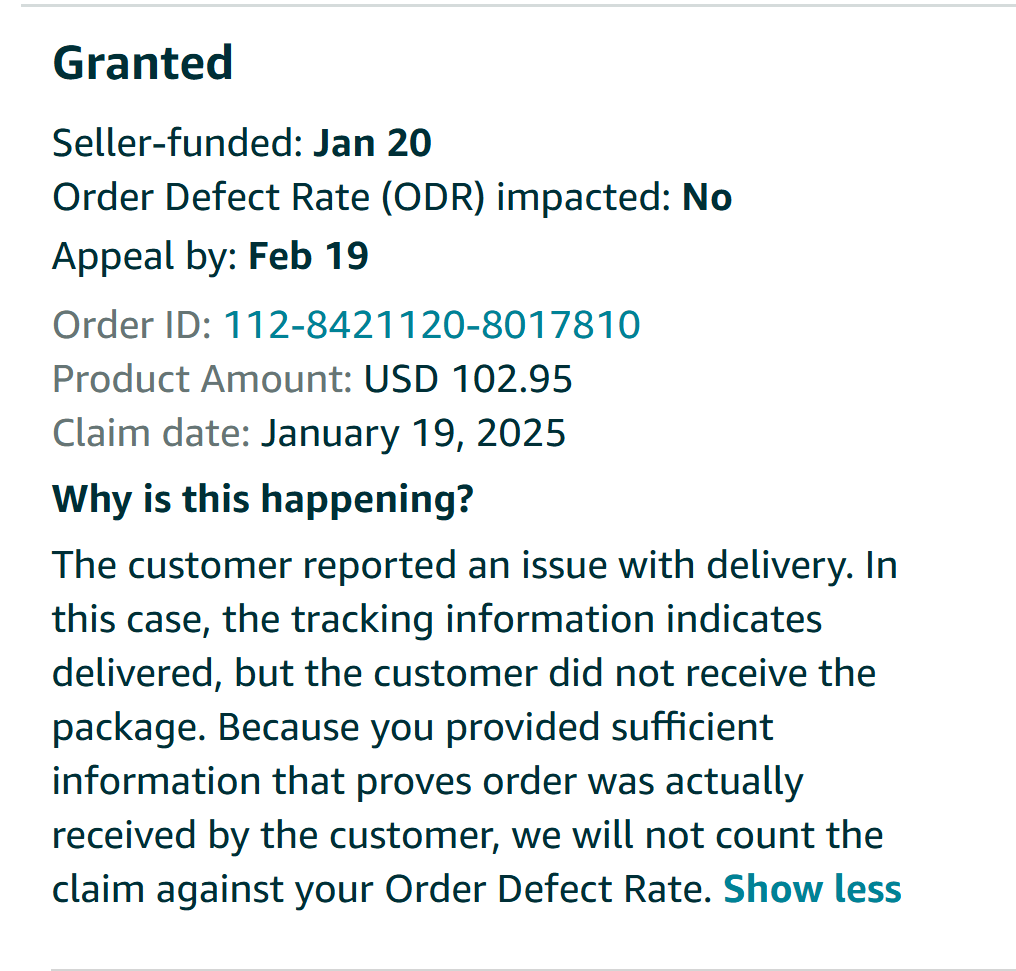
Task: Click the gray Order ID label
Action: point(132,325)
